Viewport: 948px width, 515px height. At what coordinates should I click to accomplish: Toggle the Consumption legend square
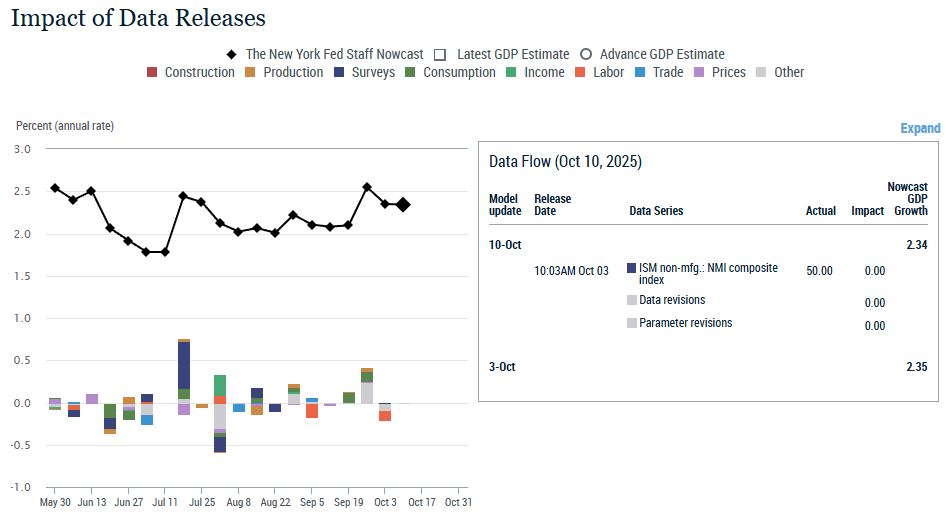pyautogui.click(x=411, y=72)
